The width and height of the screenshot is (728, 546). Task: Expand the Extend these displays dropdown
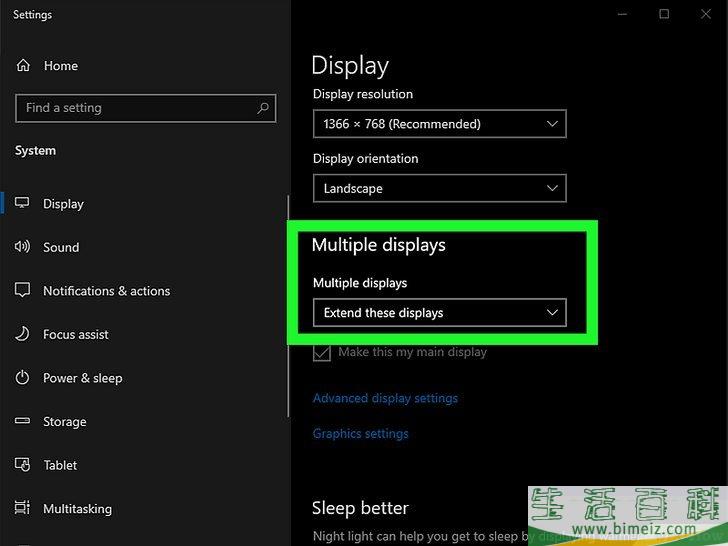tap(440, 312)
